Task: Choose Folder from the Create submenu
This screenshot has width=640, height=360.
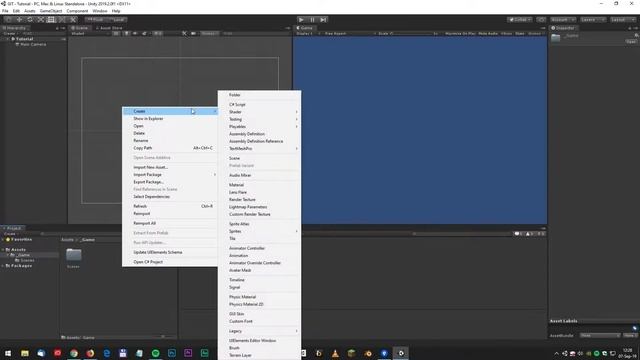Action: coord(260,95)
